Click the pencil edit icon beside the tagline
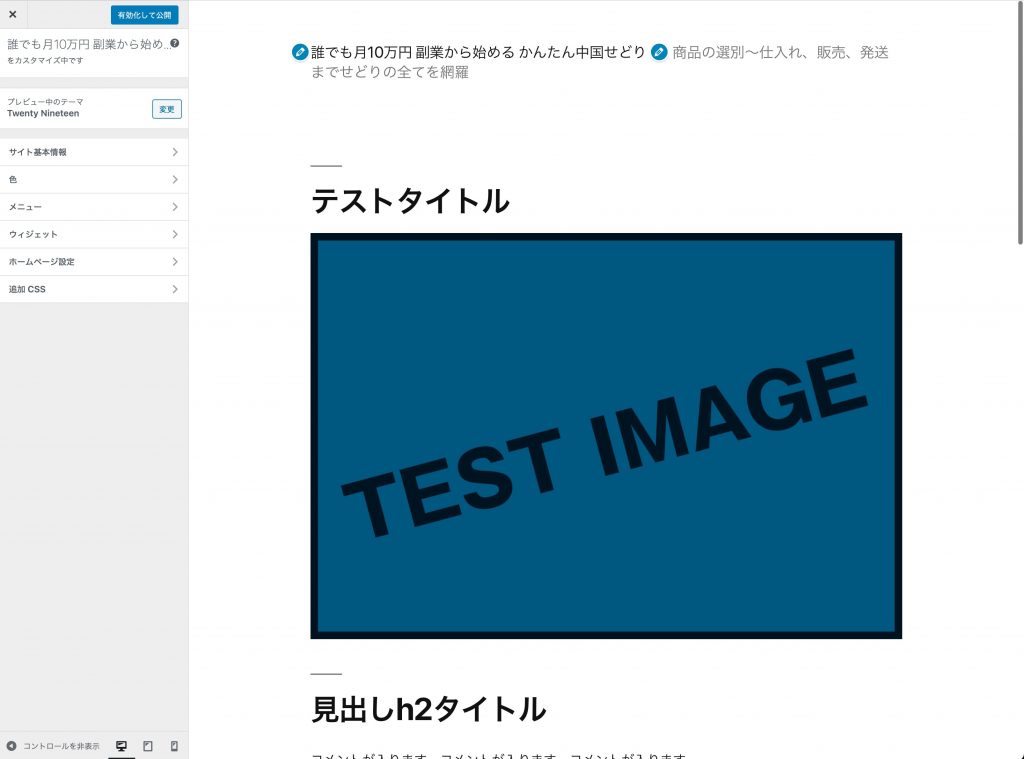This screenshot has height=759, width=1024. coord(659,52)
